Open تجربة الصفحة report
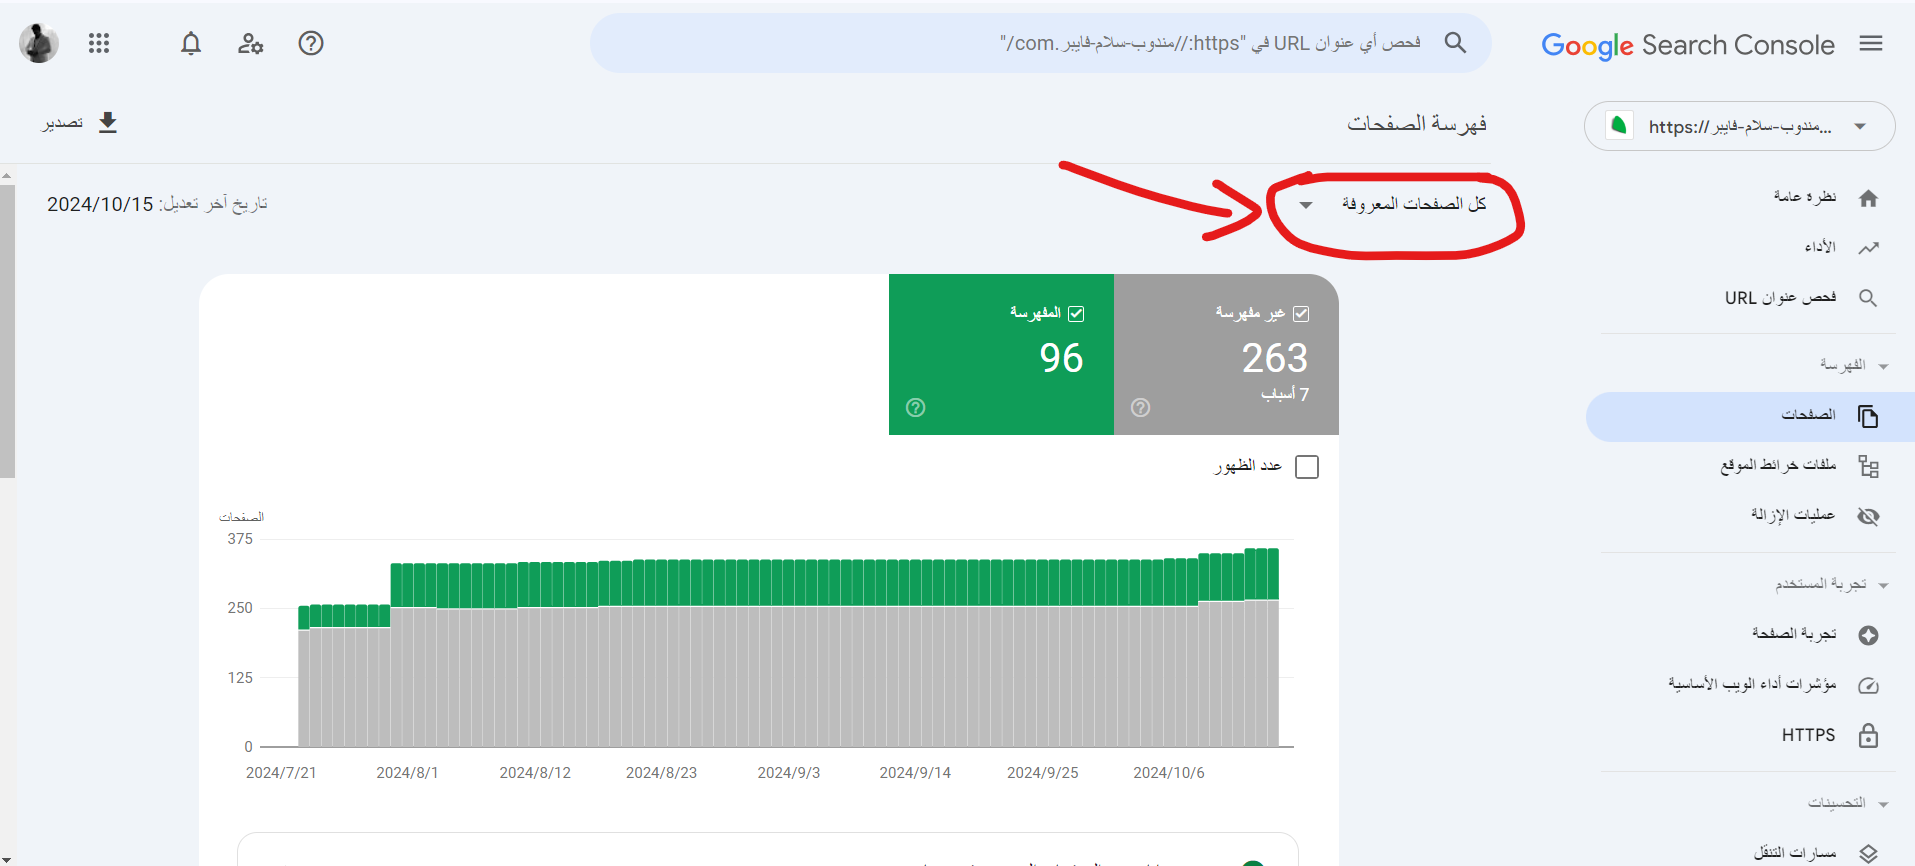 click(1794, 634)
